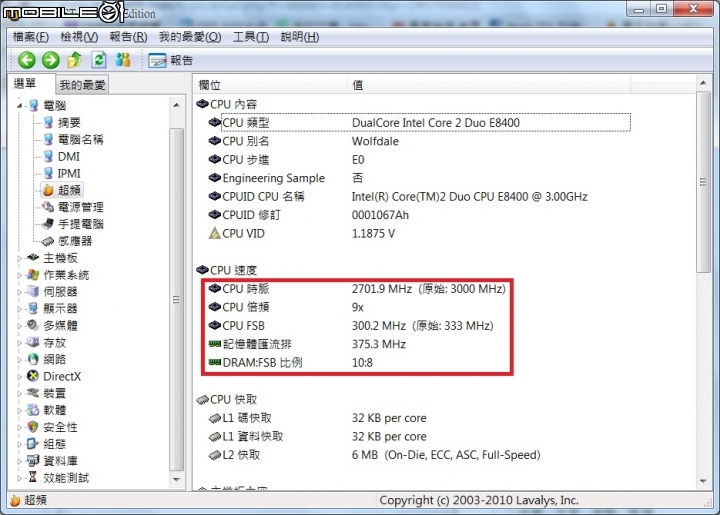Select 電源管理 in the tree

point(80,207)
